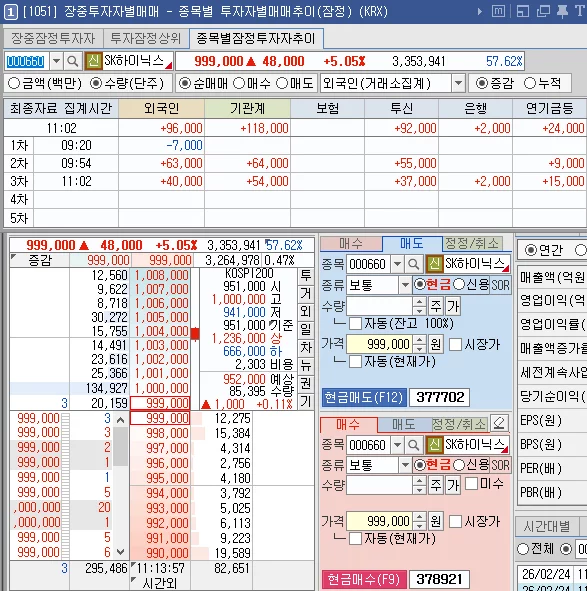Enable 자동(잔고 100%) checkbox
The image size is (587, 591).
355,323
